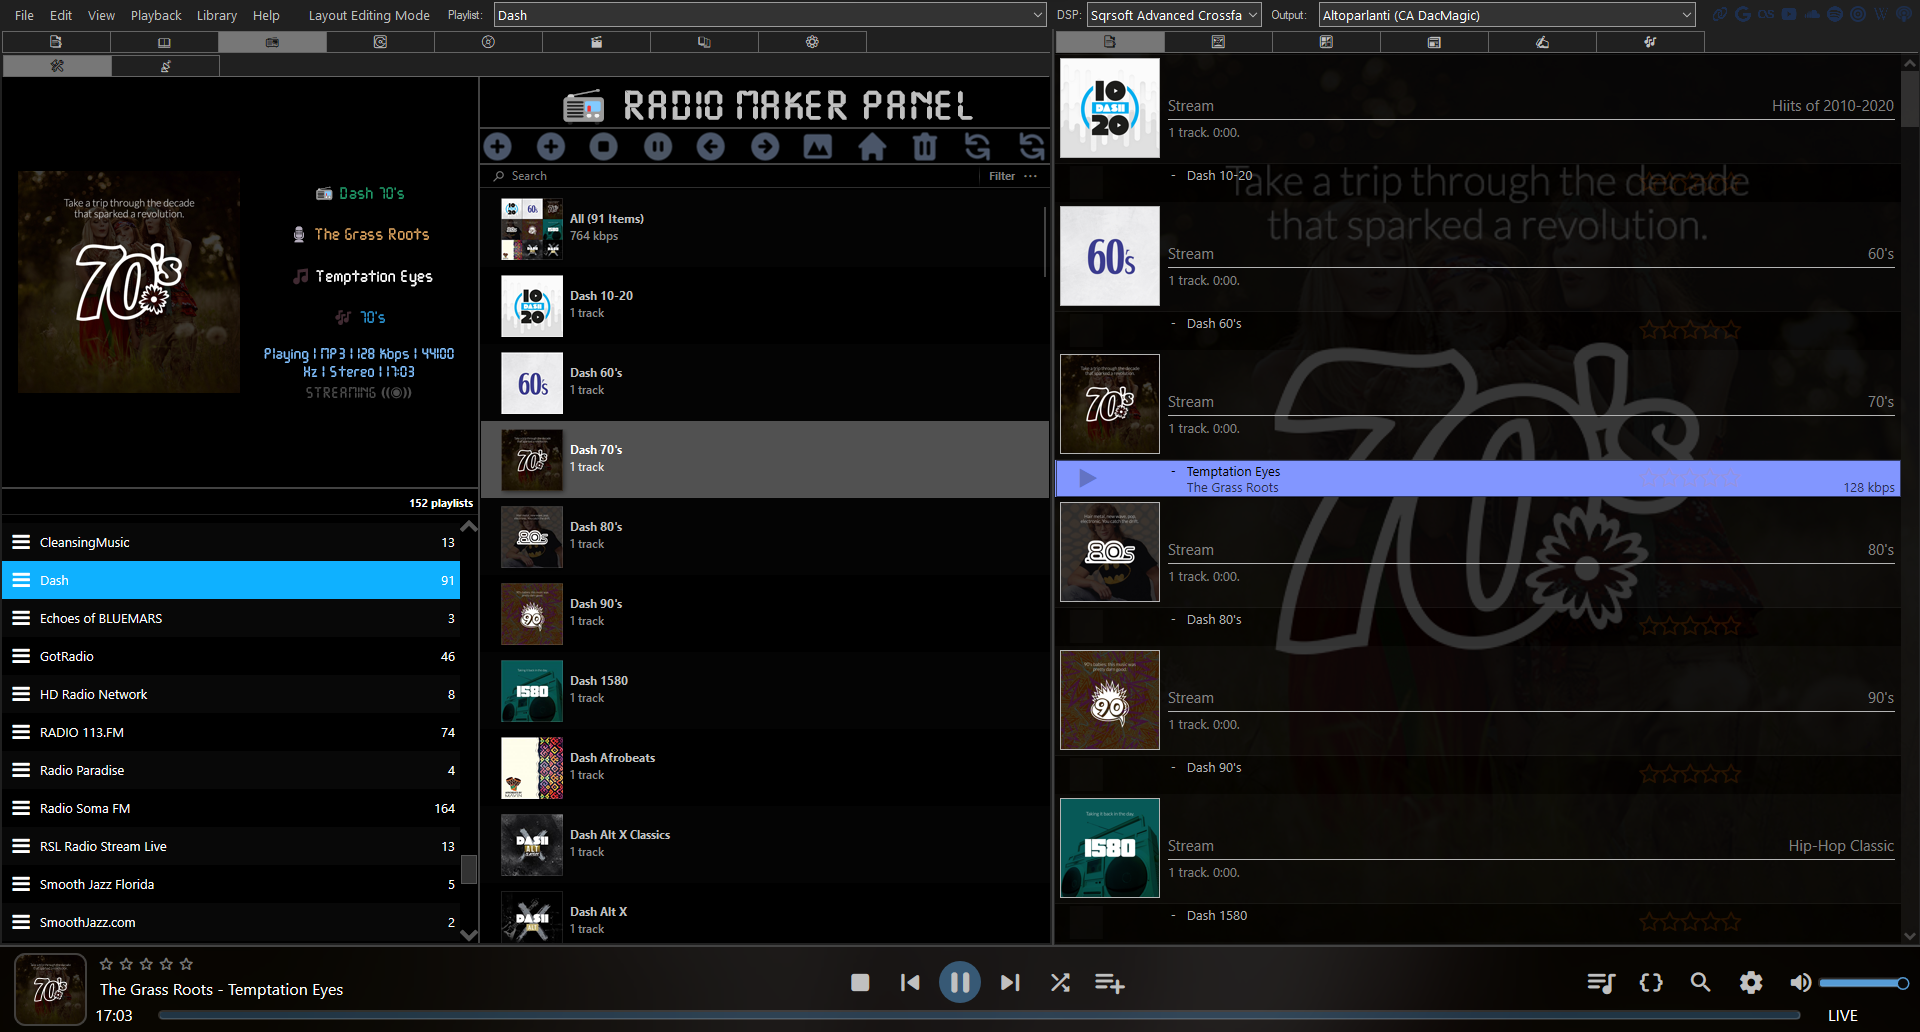Click the pause icon in Radio Maker toolbar
This screenshot has height=1032, width=1920.
(658, 147)
